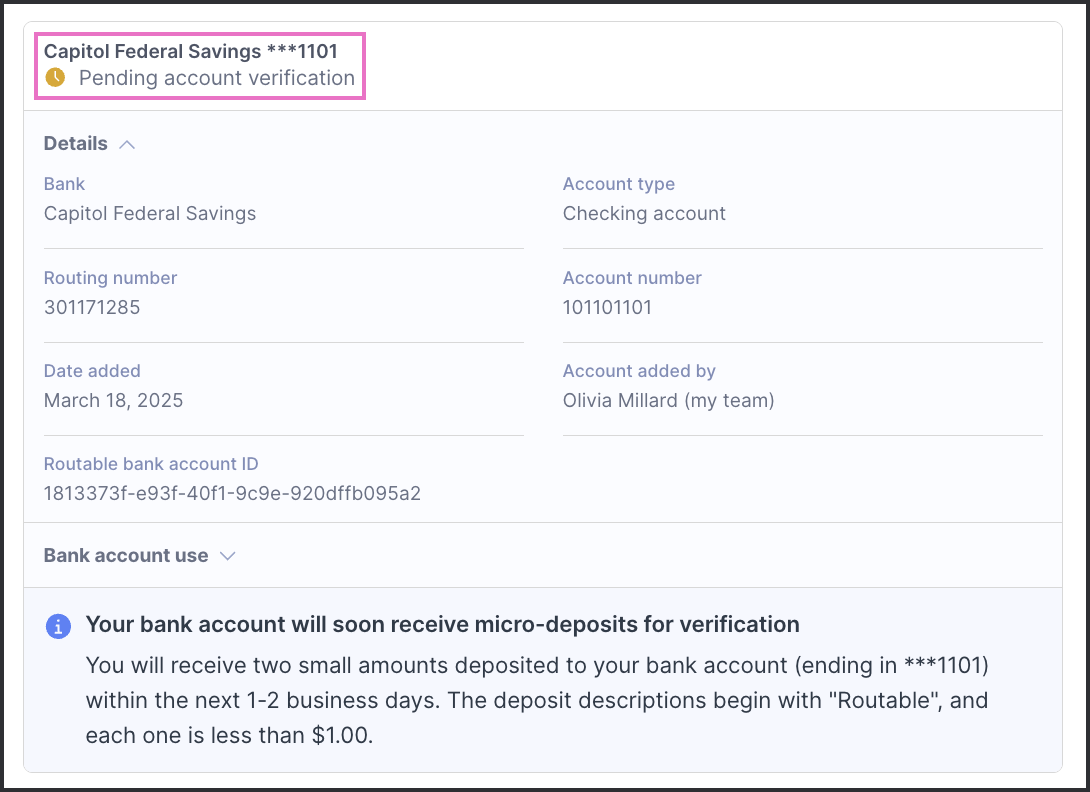Click the Routable bank account ID label

(x=151, y=464)
